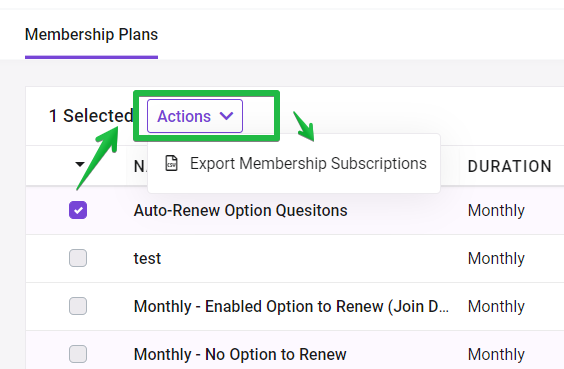Open the plan named test

coord(147,259)
